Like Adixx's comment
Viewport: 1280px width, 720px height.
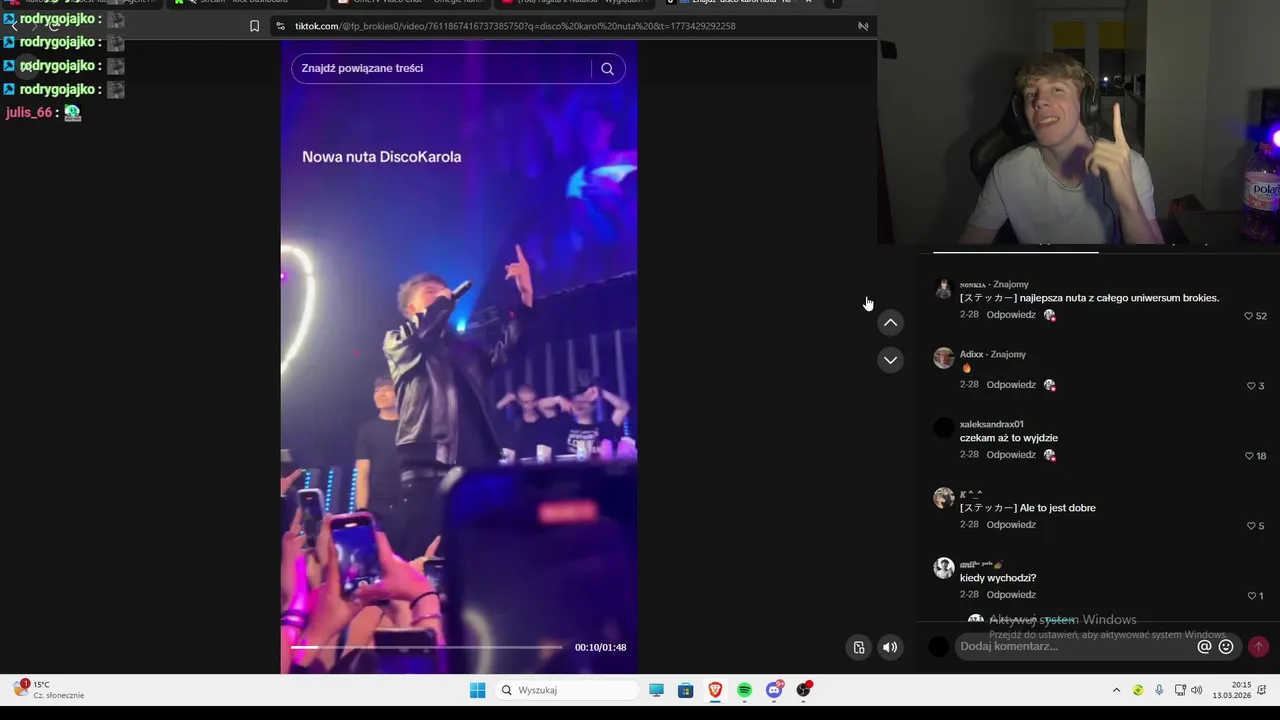click(x=1251, y=386)
